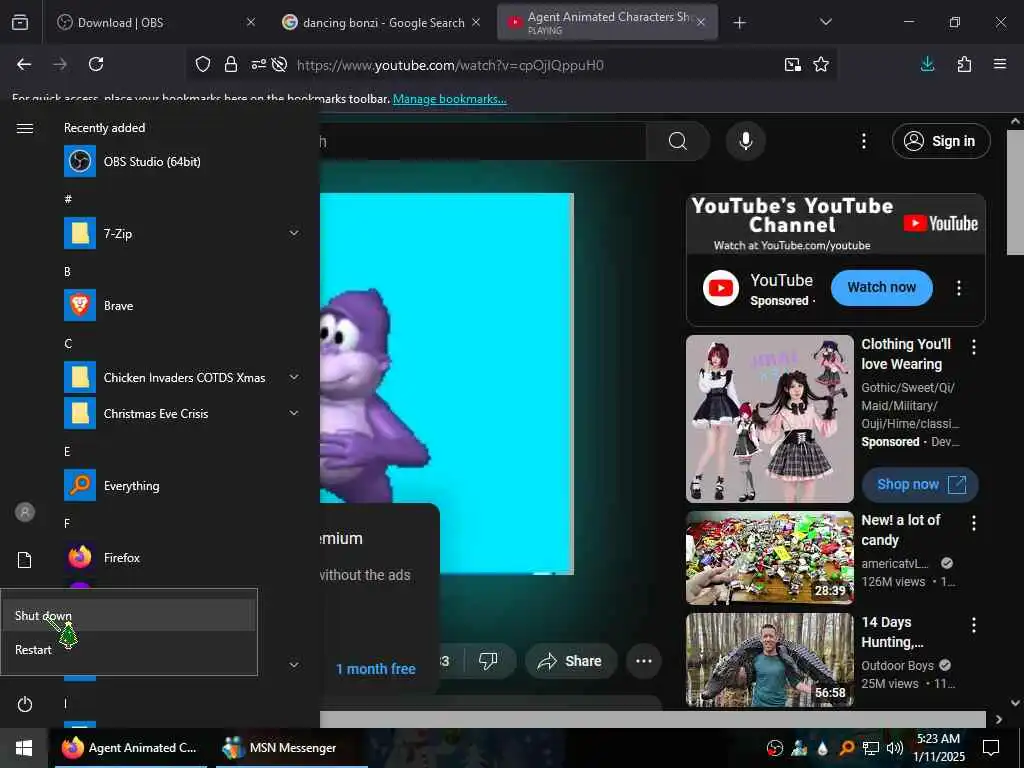Select the Agent Animated Characters tab

tap(607, 22)
